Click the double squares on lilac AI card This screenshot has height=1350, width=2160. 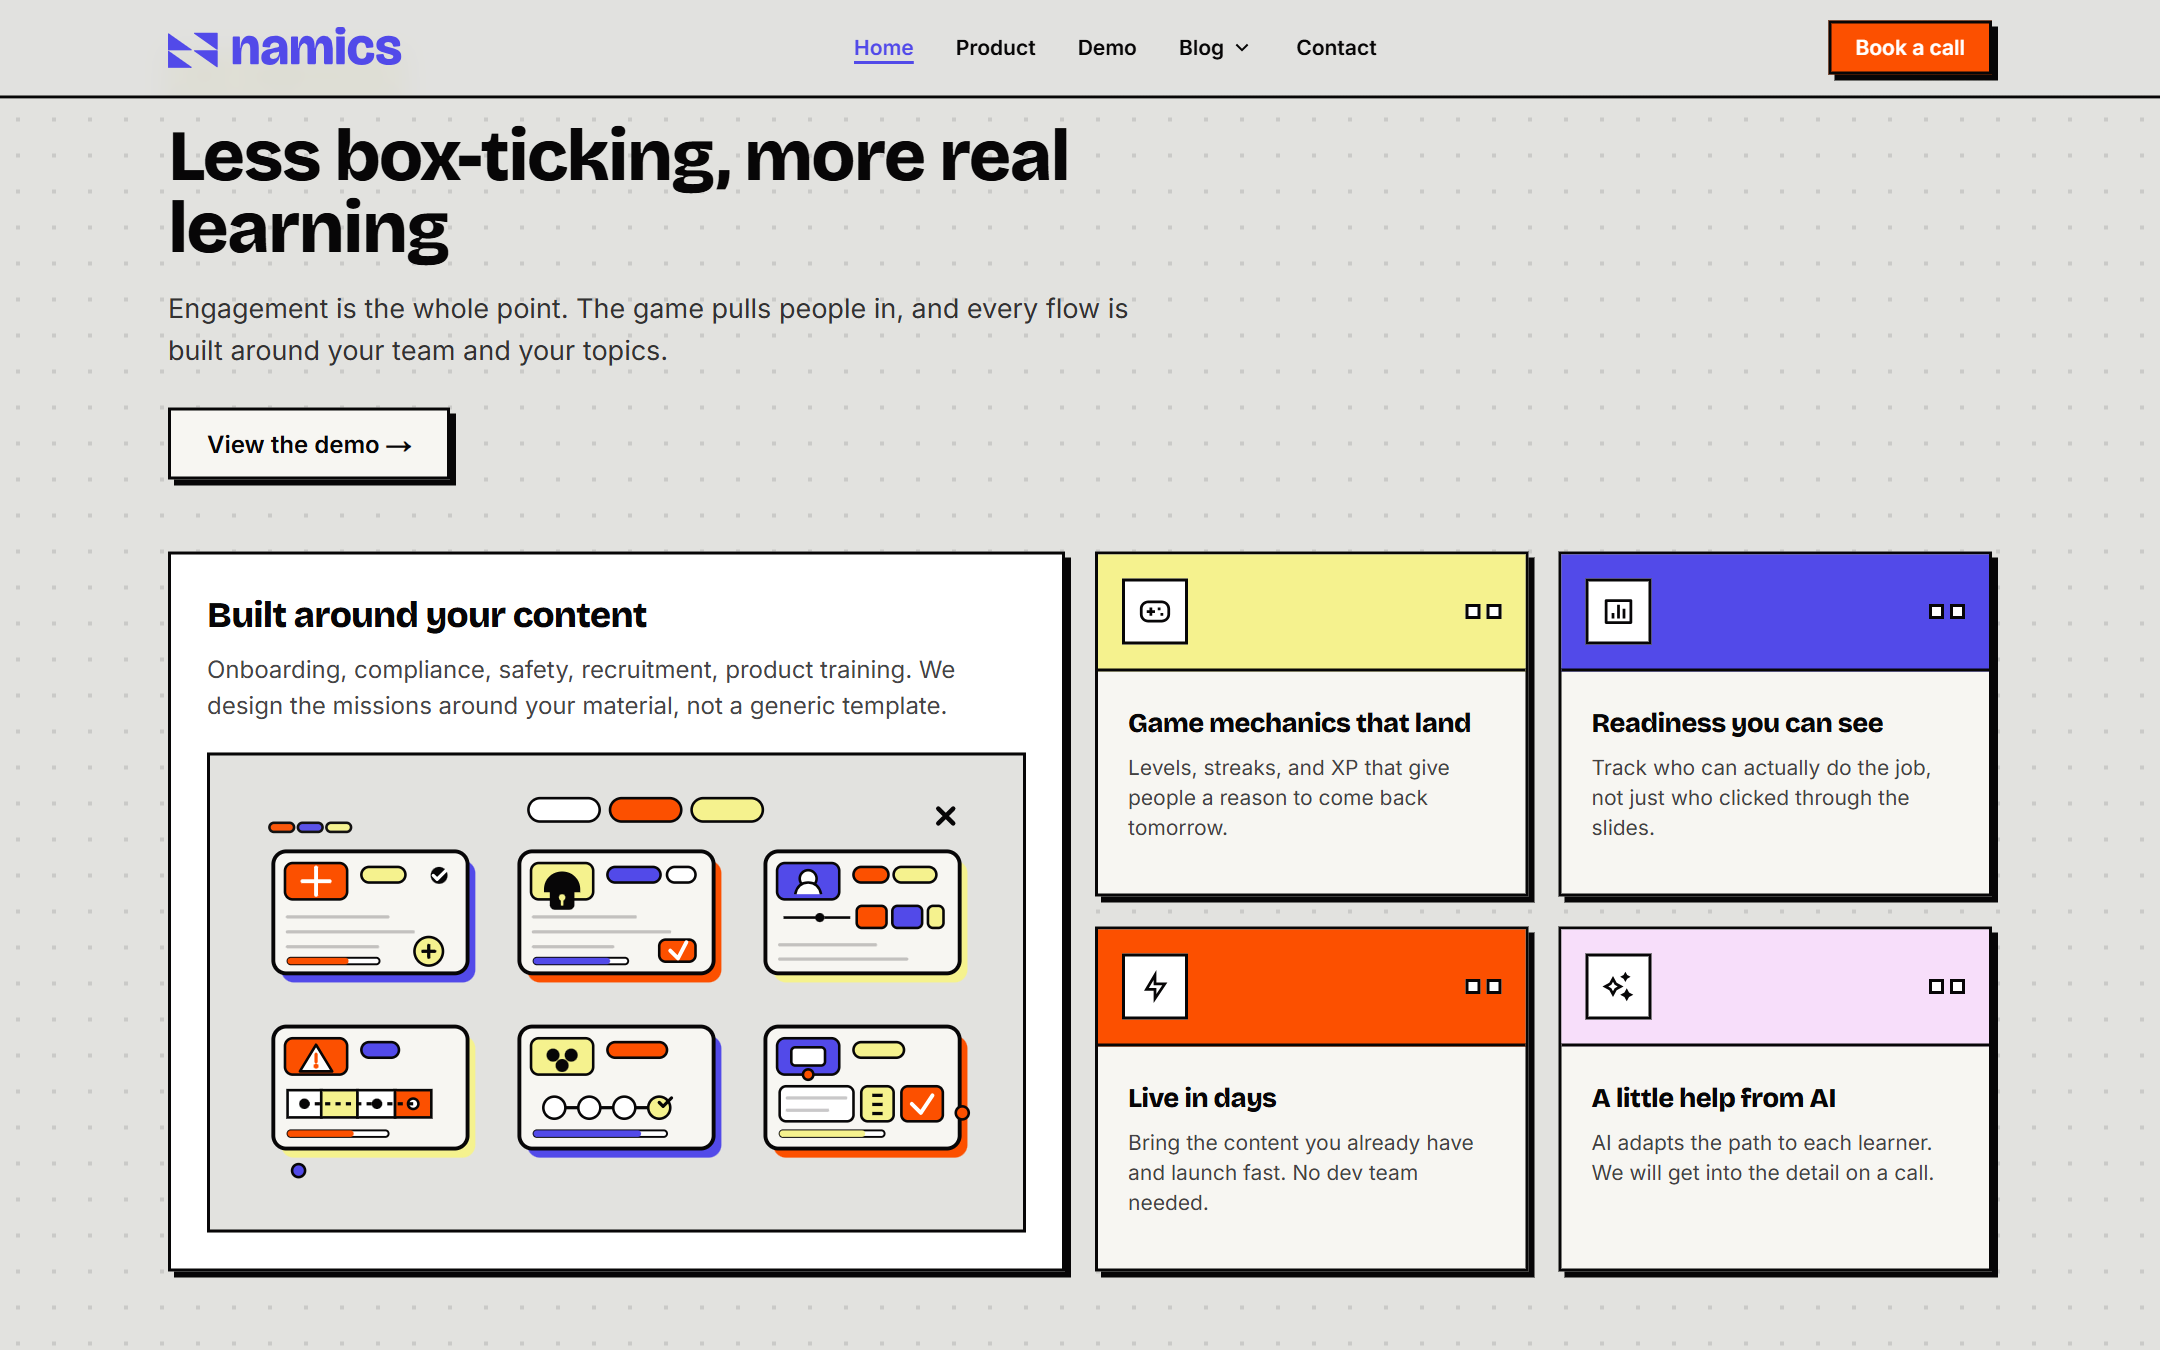click(1947, 986)
